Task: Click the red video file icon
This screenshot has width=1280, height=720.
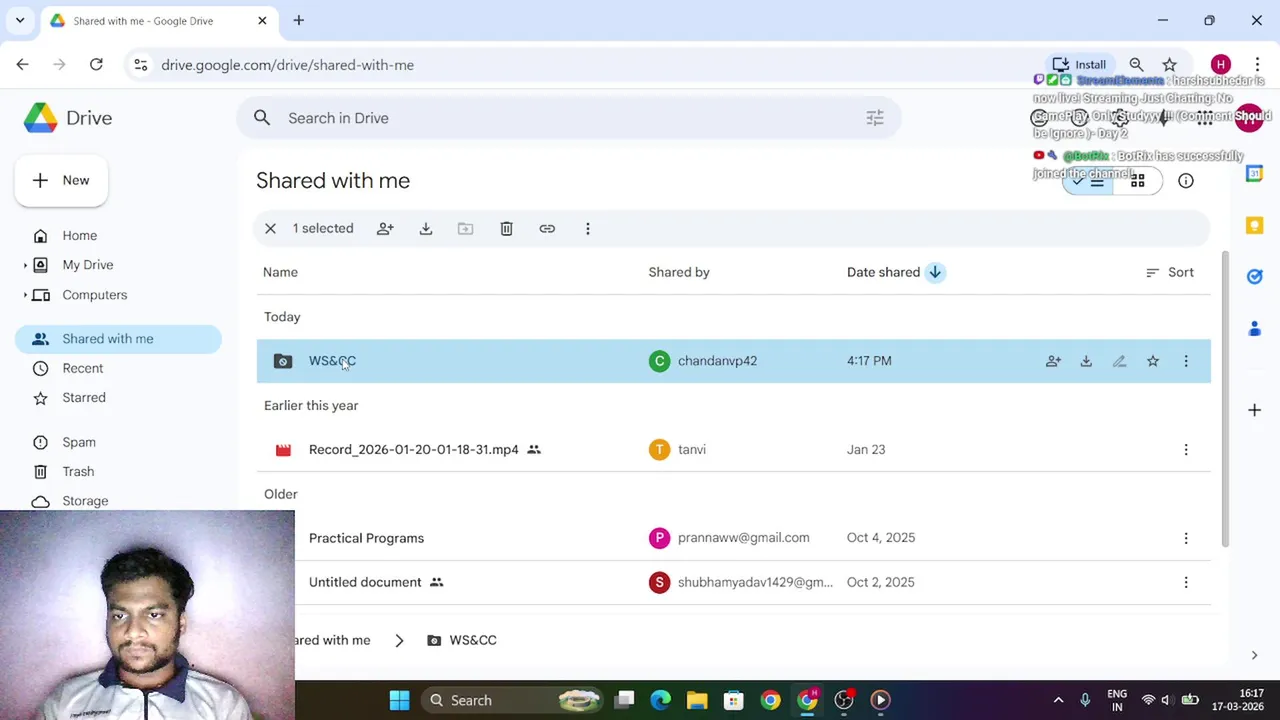Action: [283, 450]
